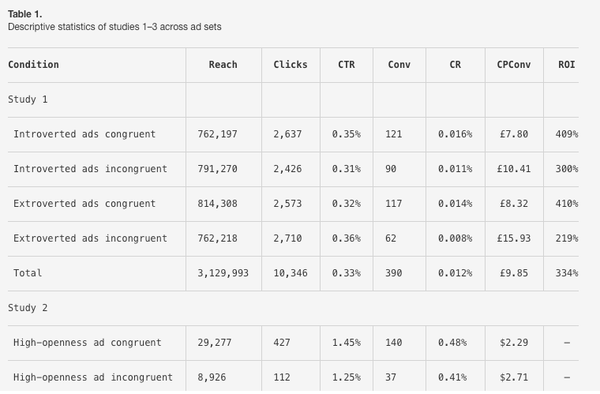The width and height of the screenshot is (600, 394).
Task: Select High-openness ad congruent row label
Action: pyautogui.click(x=88, y=343)
